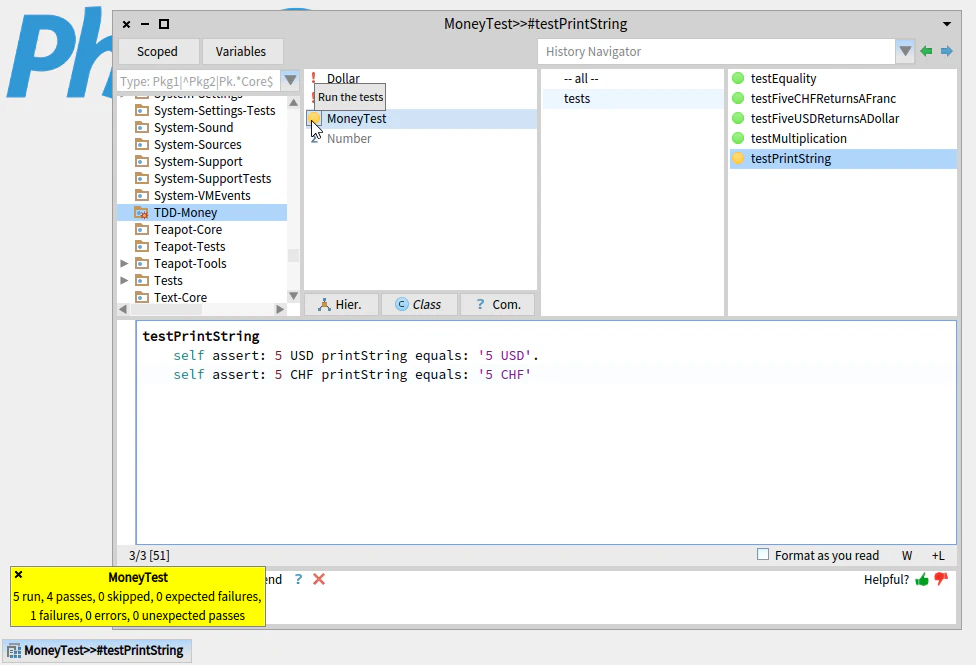The height and width of the screenshot is (665, 976).
Task: Click yellow failure icon beside testPrintString
Action: click(x=738, y=158)
